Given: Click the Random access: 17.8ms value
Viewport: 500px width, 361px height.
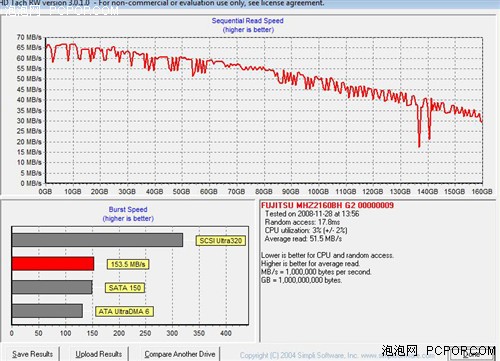Looking at the screenshot, I should (x=302, y=222).
